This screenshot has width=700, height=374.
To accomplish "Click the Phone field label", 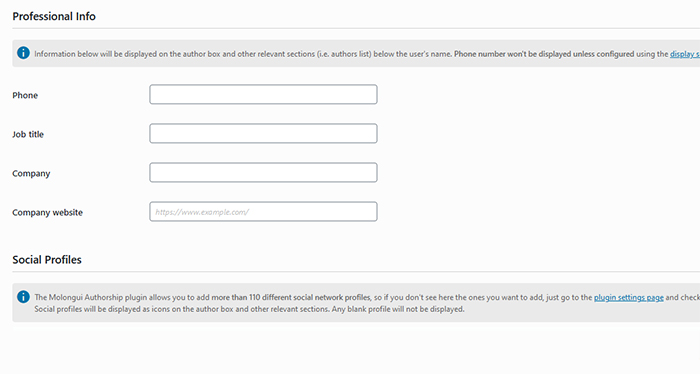I will (25, 95).
